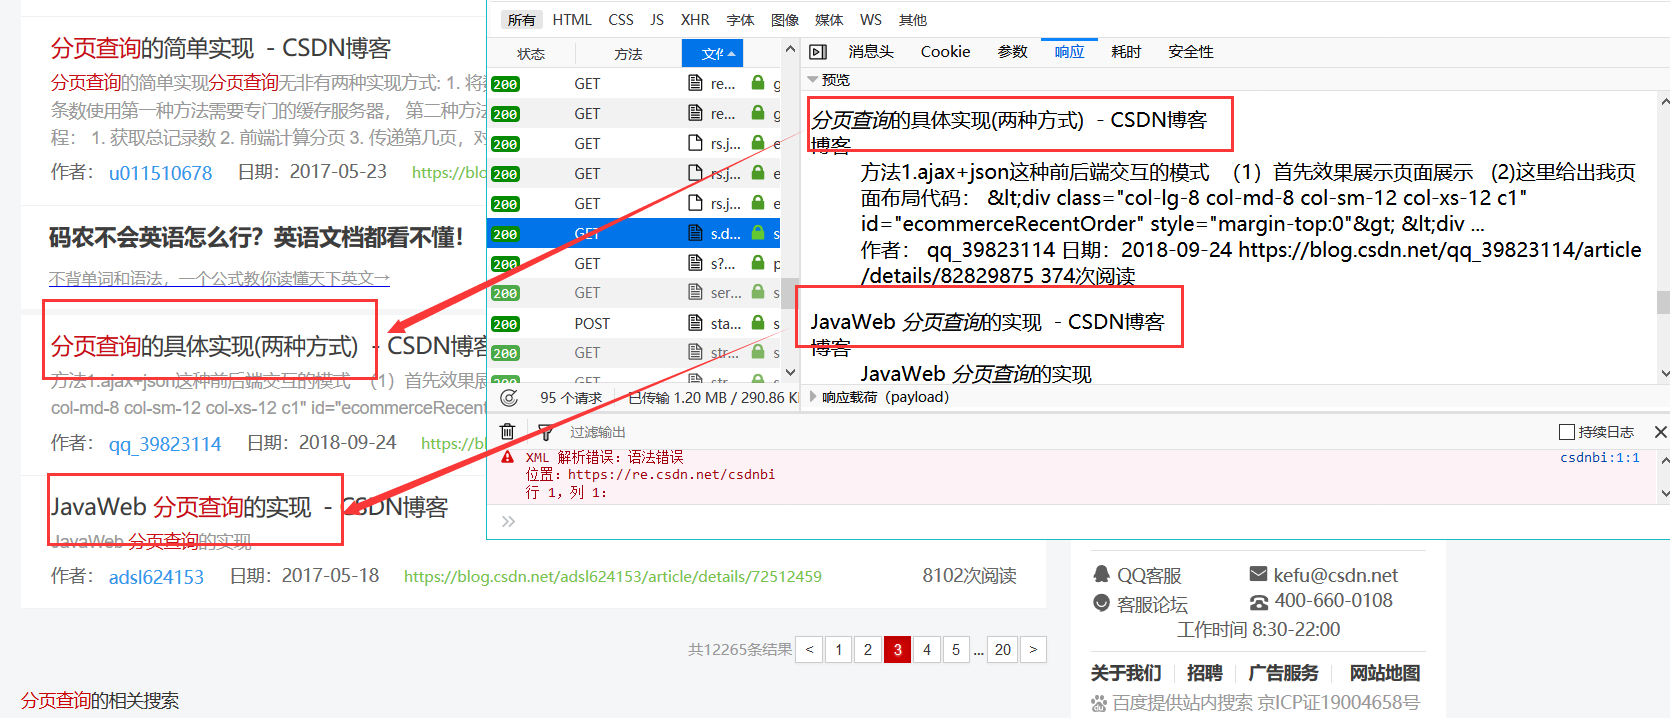
Task: Go to the next results page
Action: coord(1033,650)
